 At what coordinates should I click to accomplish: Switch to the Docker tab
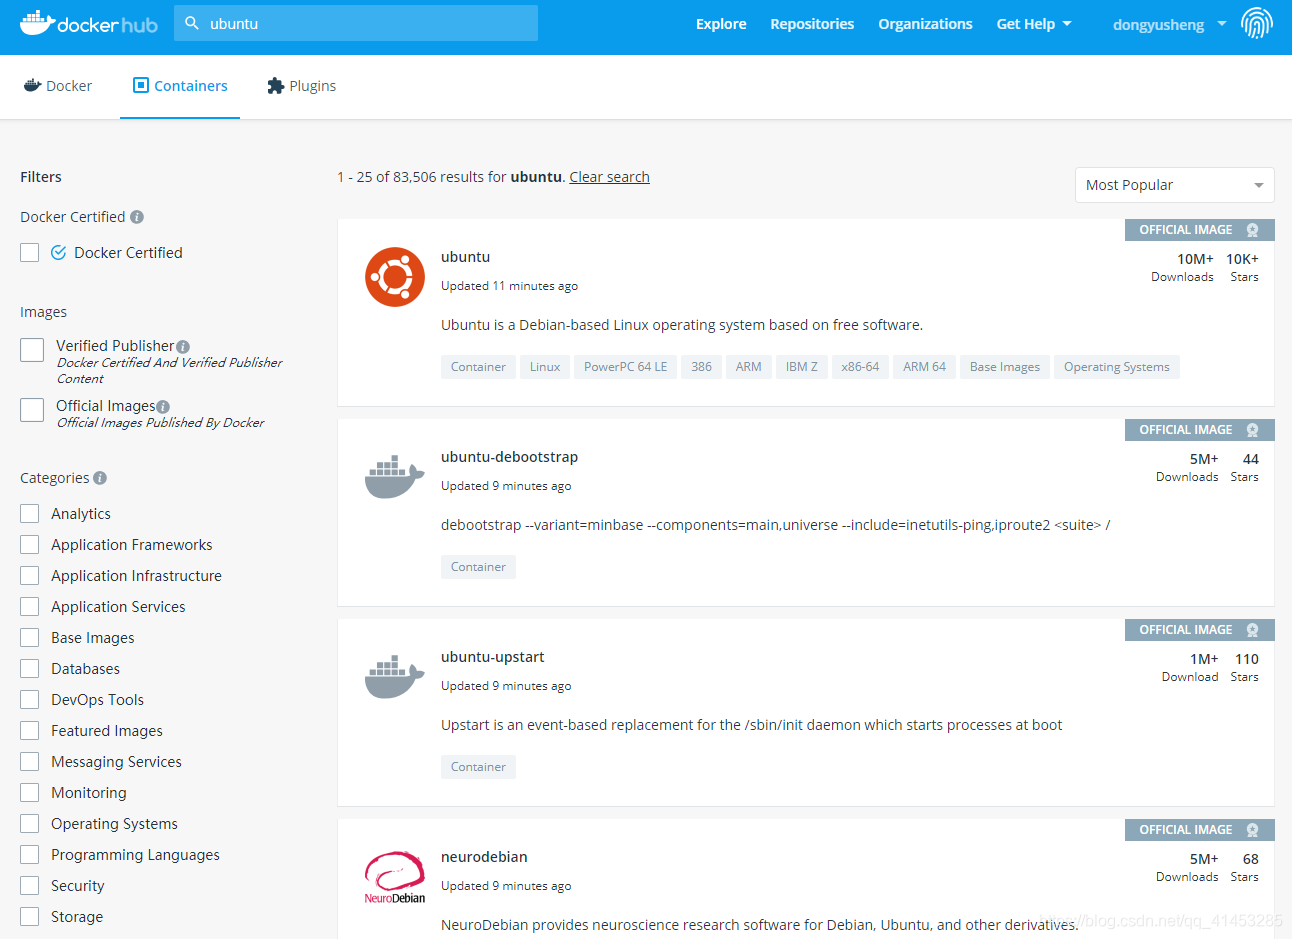pyautogui.click(x=58, y=86)
